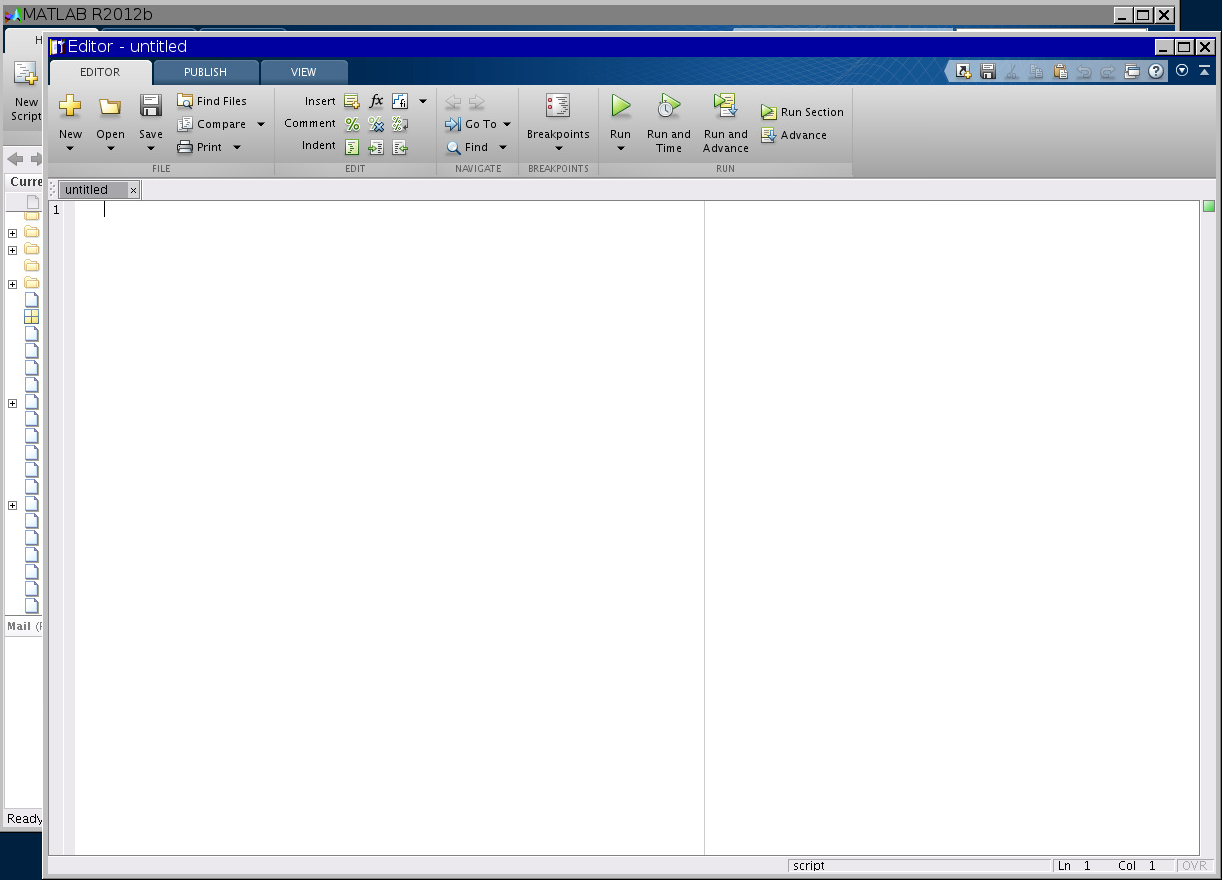Click the Redo arrow in quick access toolbar
Viewport: 1223px width, 880px height.
[x=1108, y=71]
